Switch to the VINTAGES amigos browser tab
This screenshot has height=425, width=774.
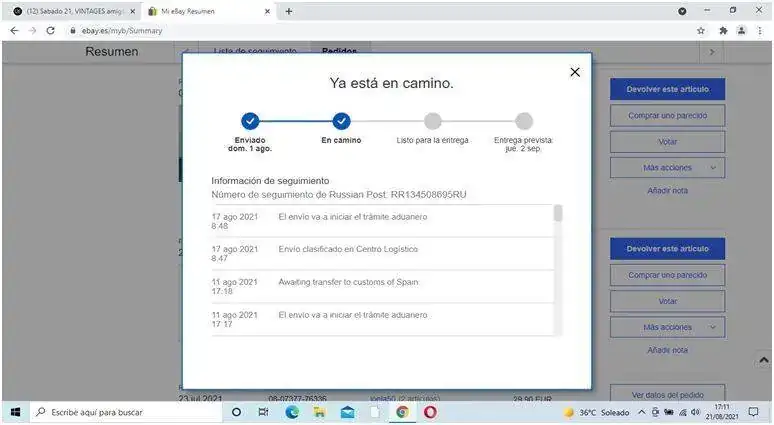70,11
